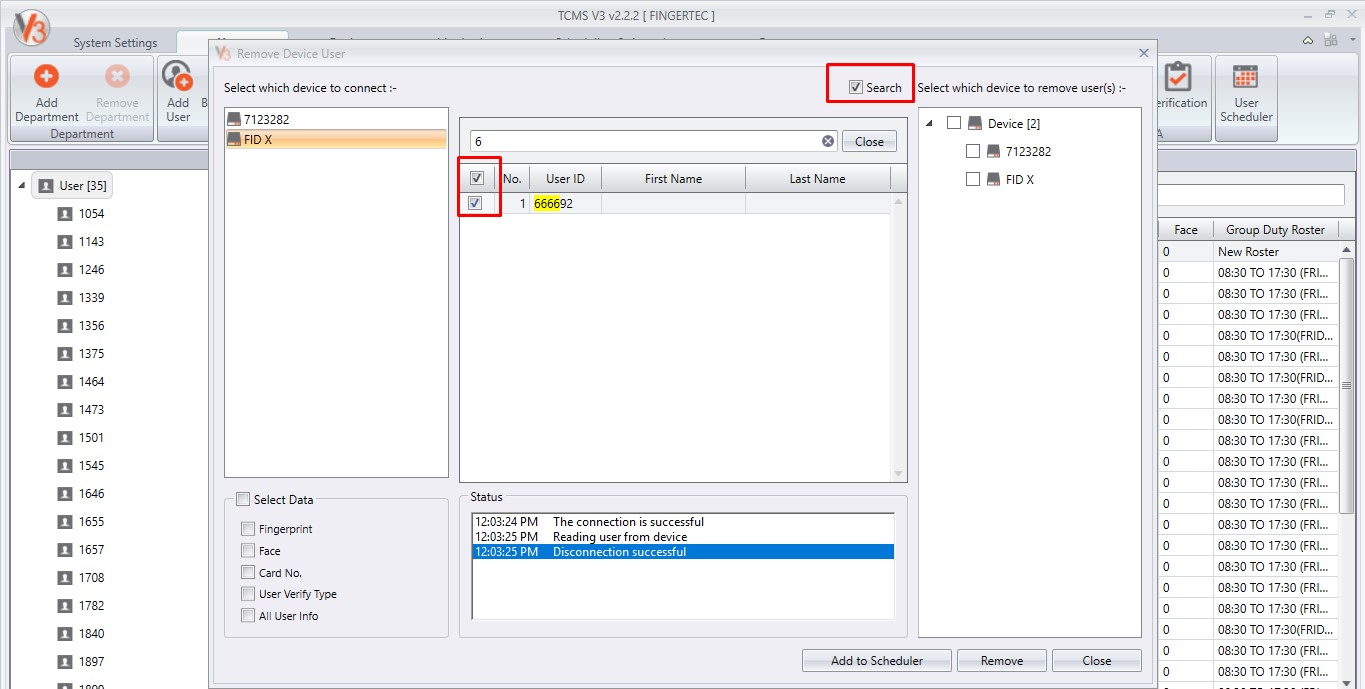
Task: Click the bottom Close button of dialog
Action: [1096, 660]
